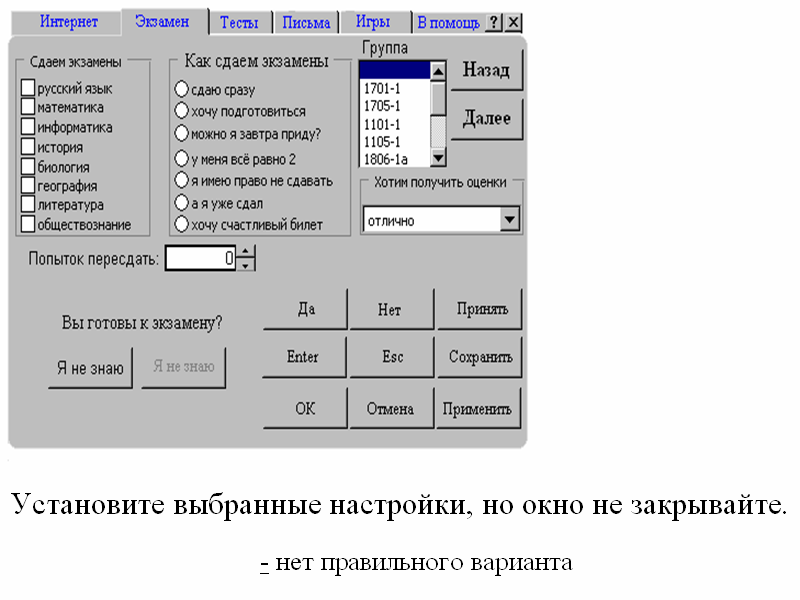Click the Попыток пересдать number field
Screen dimensions: 800x600
(200, 258)
